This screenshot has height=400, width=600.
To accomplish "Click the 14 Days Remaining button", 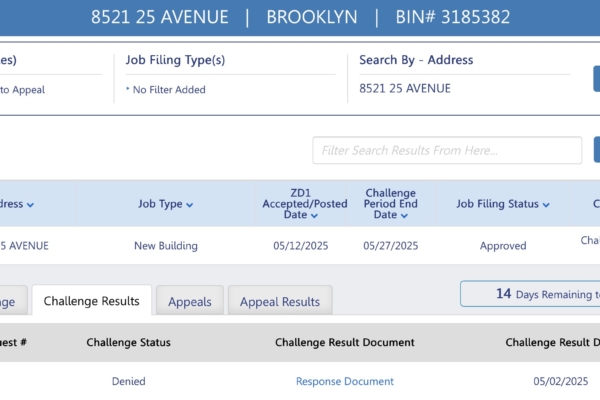I will coord(530,294).
